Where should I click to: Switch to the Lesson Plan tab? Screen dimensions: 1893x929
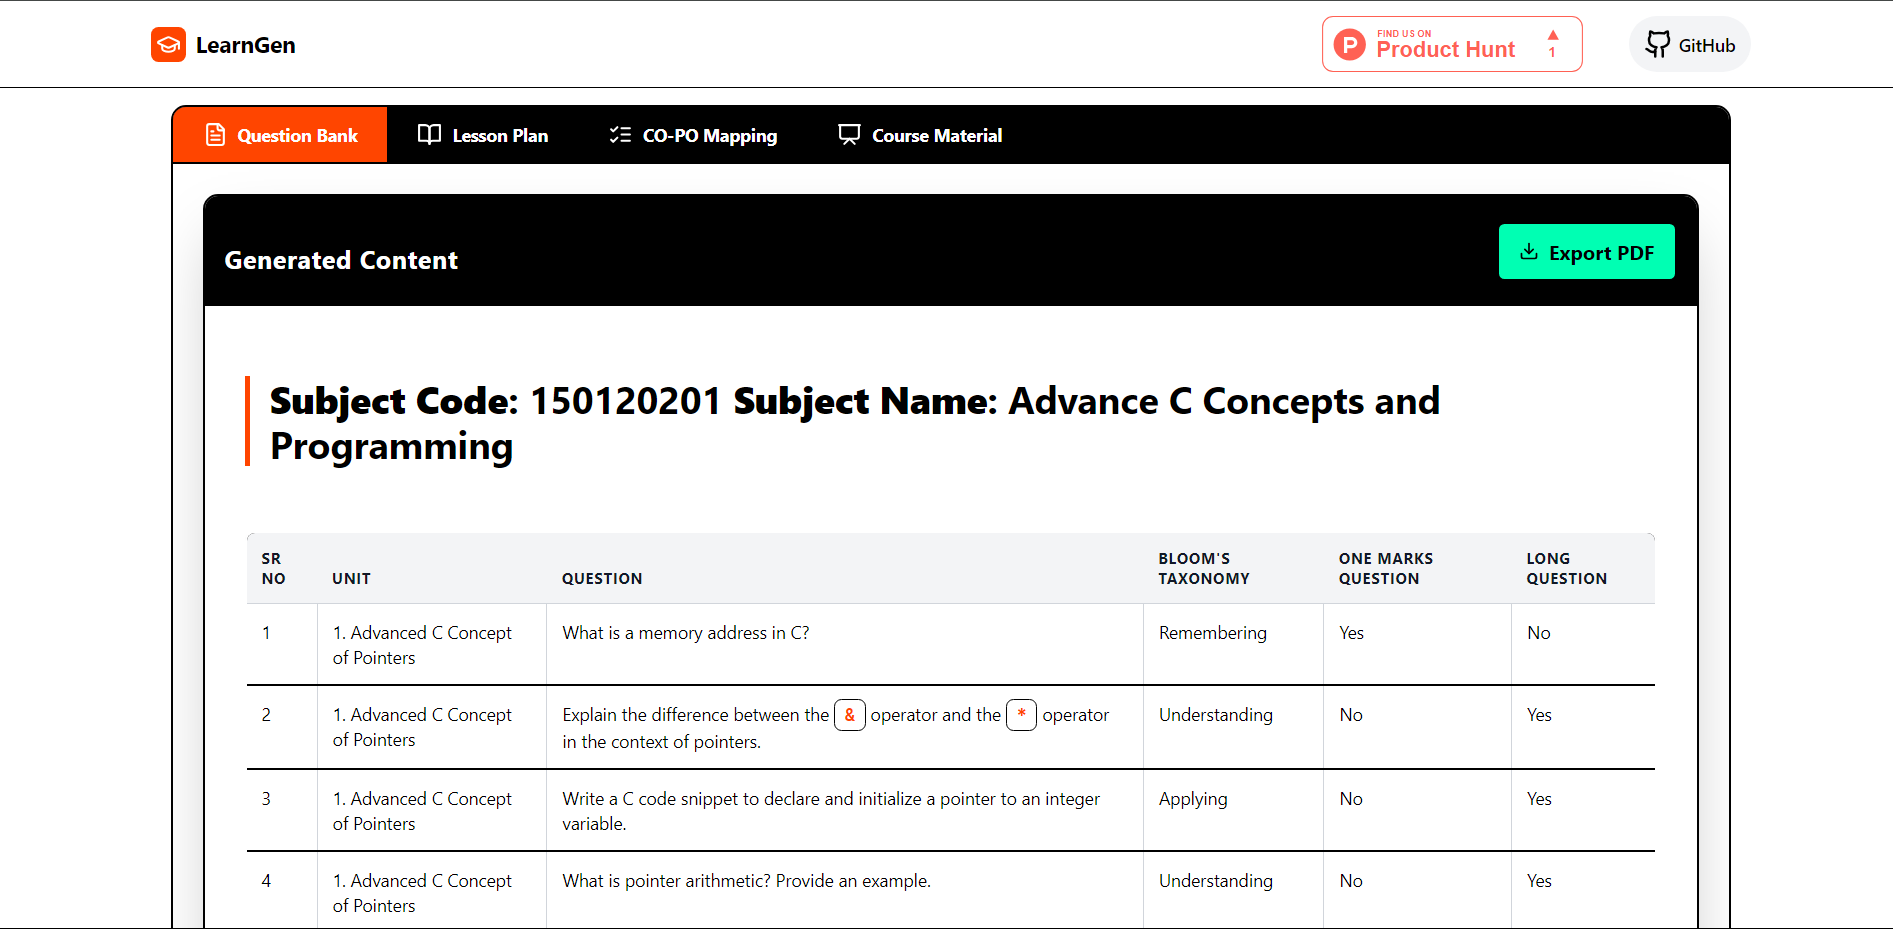coord(483,135)
